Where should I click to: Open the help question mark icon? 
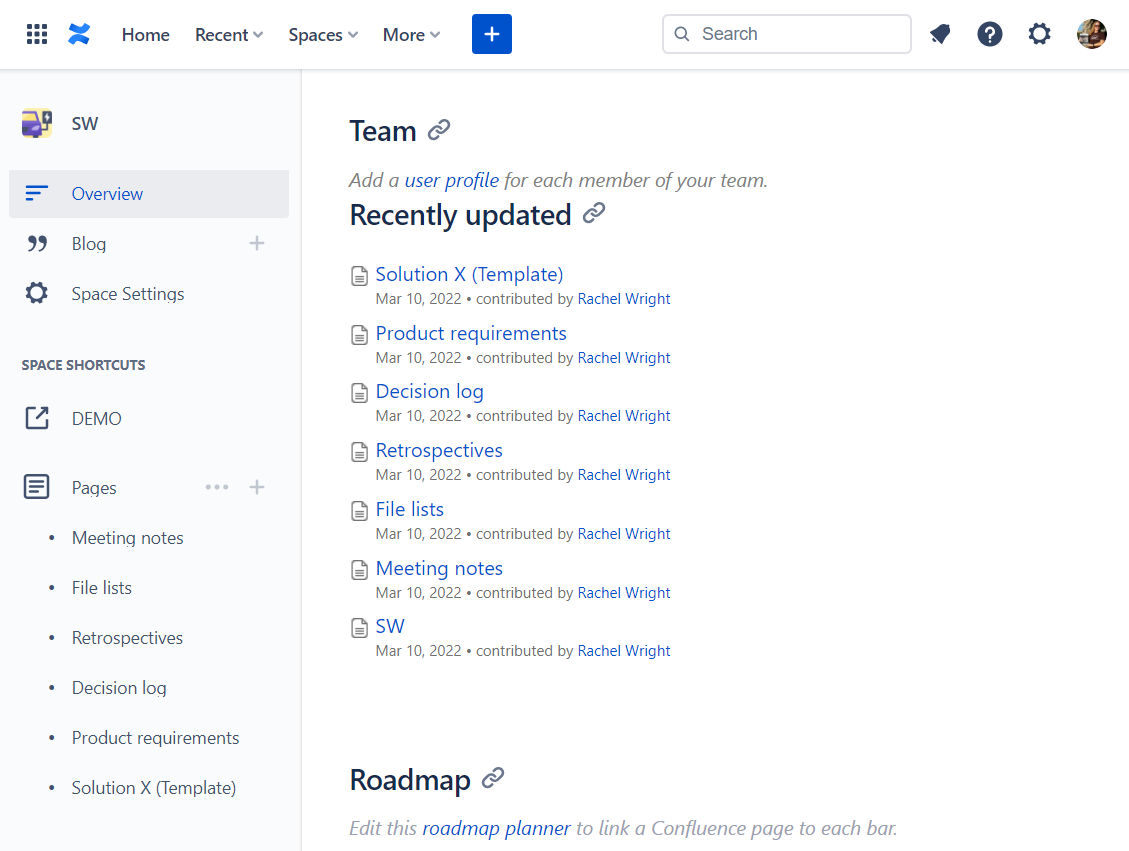coord(989,34)
